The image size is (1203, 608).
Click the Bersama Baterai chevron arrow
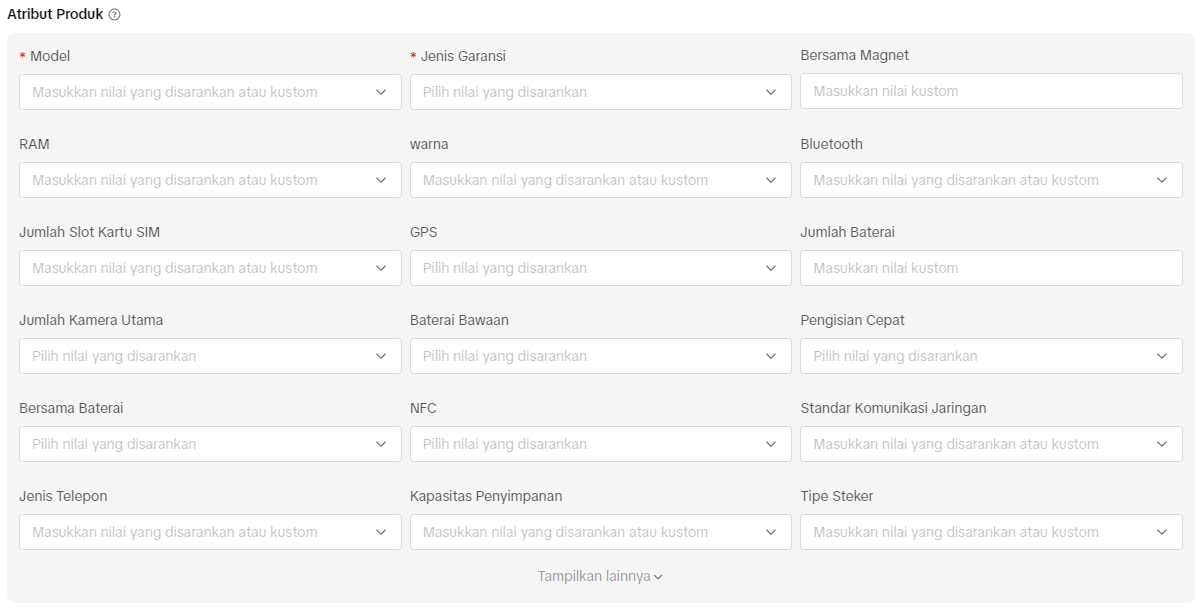pos(381,444)
